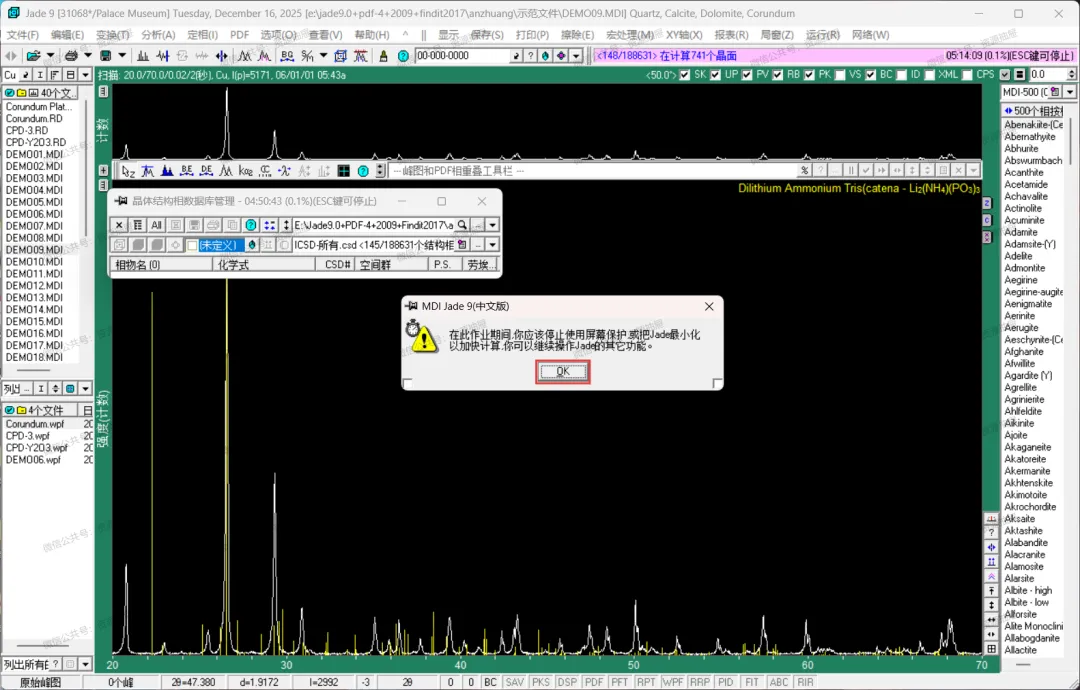
Task: Open the 定相(I) menu
Action: click(x=202, y=34)
